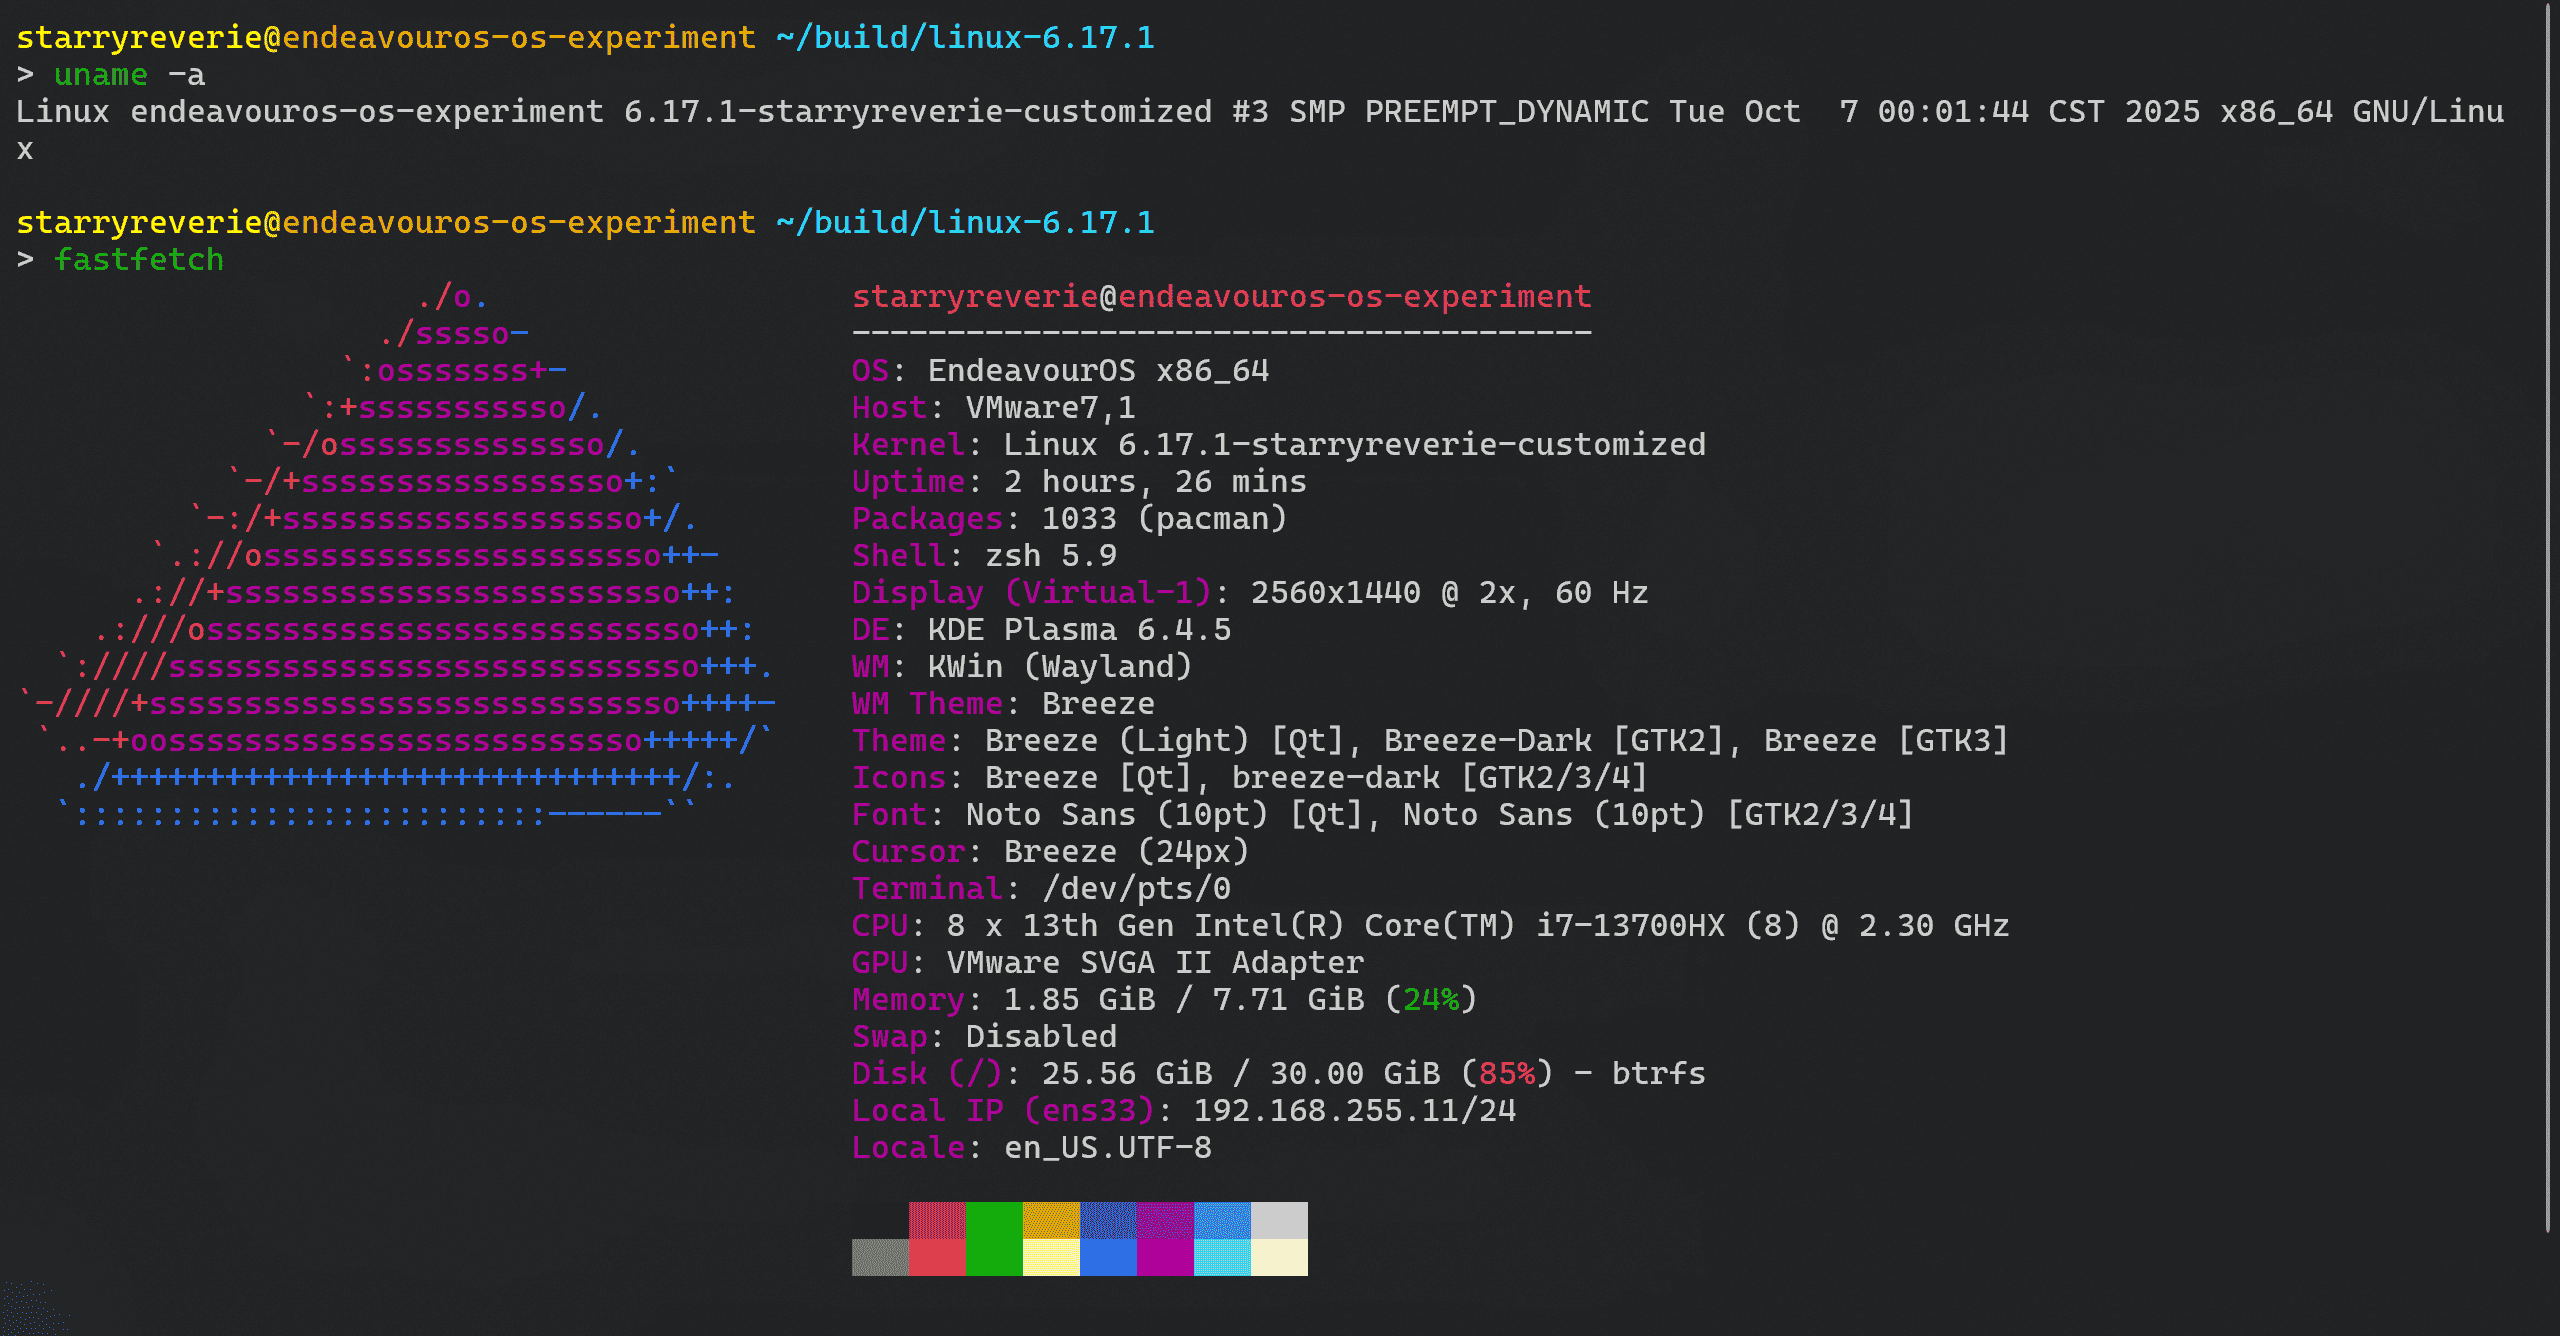Click the red 85% disk usage value
This screenshot has width=2560, height=1336.
tap(1507, 1074)
